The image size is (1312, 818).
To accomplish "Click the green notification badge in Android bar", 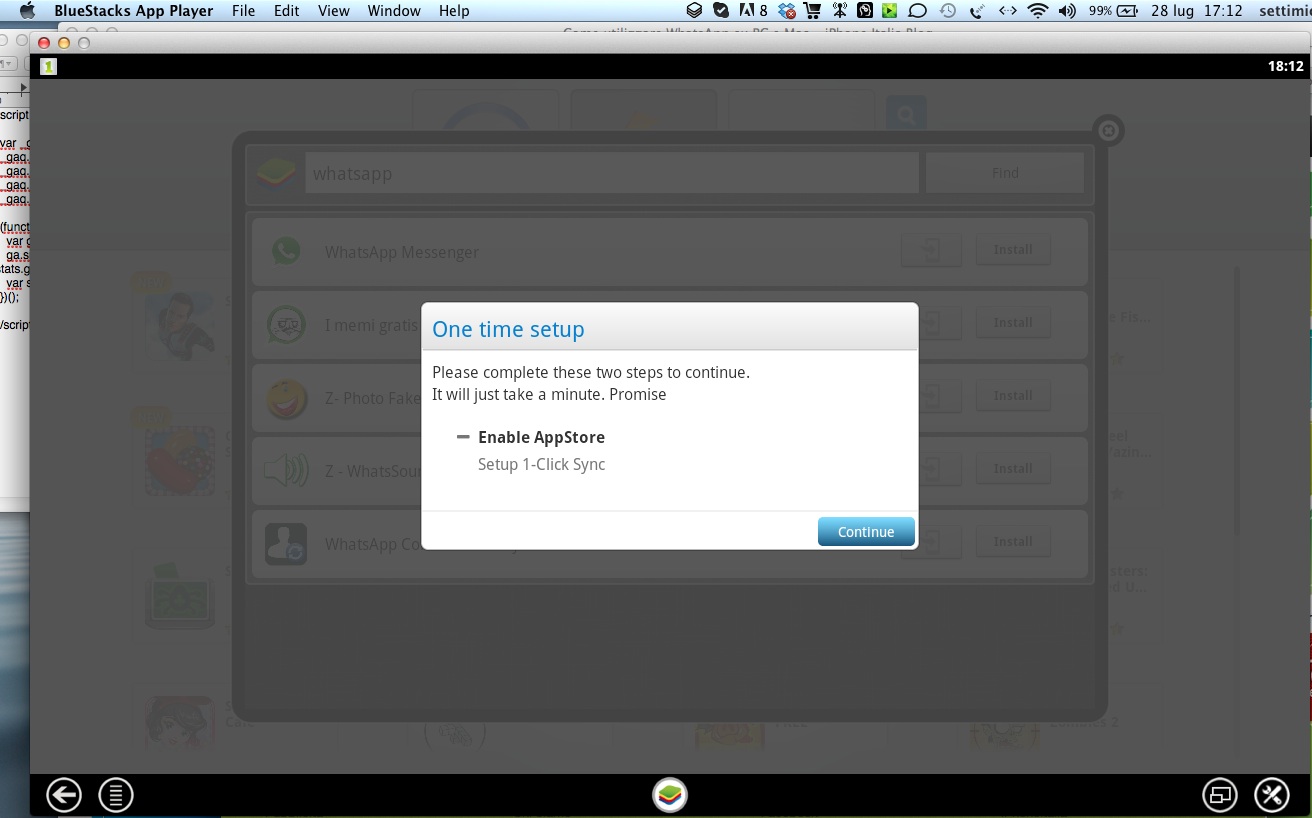I will [48, 67].
